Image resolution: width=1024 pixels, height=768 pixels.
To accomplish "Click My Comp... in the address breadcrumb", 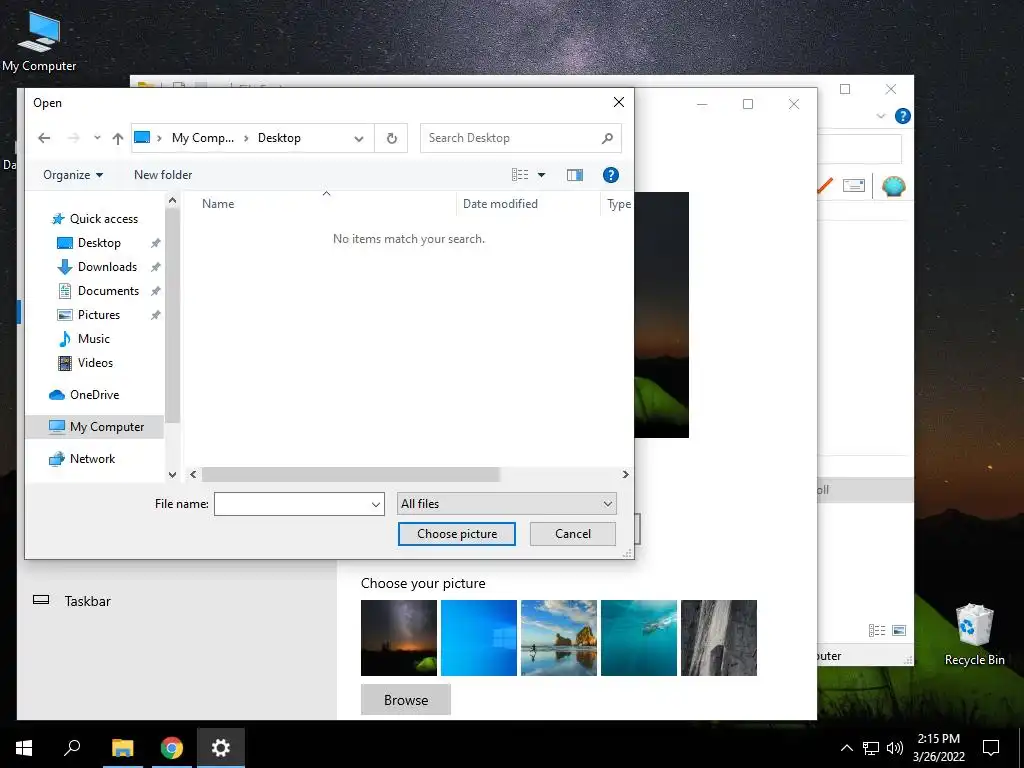I will [202, 138].
